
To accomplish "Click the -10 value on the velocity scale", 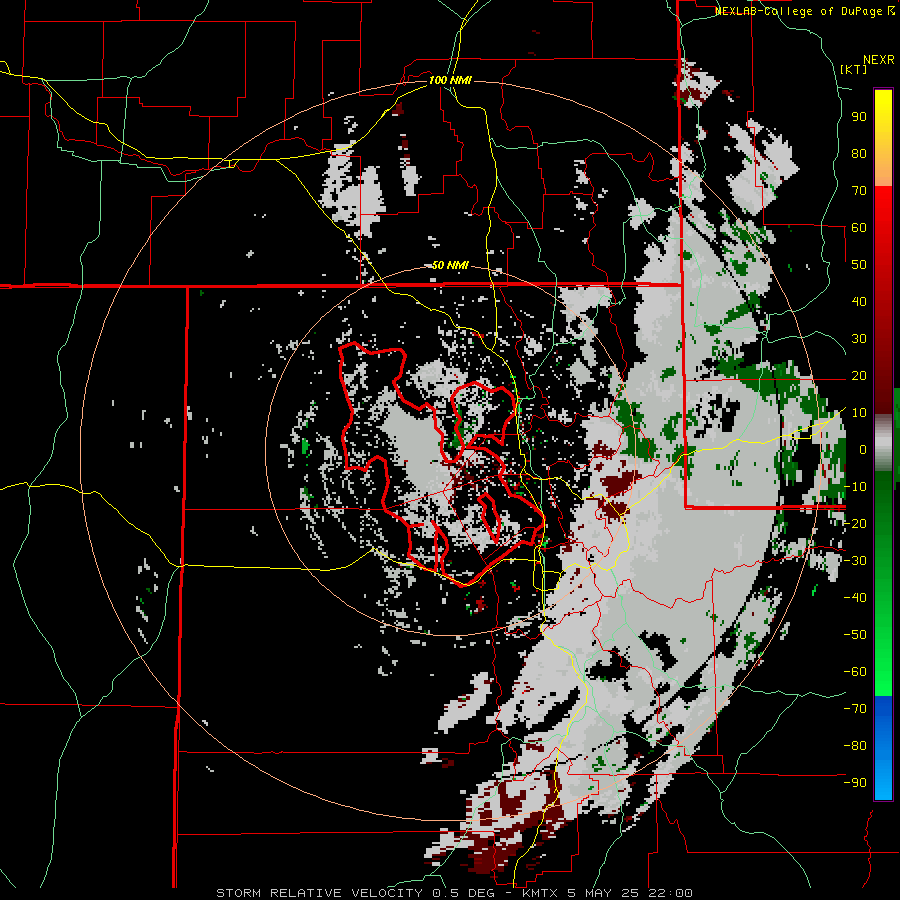I will pyautogui.click(x=855, y=487).
